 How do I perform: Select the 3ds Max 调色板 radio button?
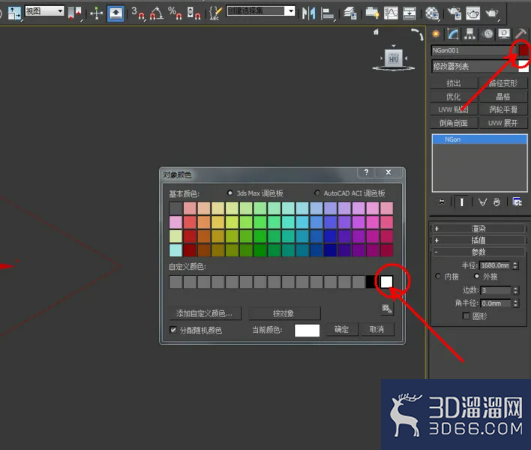pyautogui.click(x=230, y=193)
